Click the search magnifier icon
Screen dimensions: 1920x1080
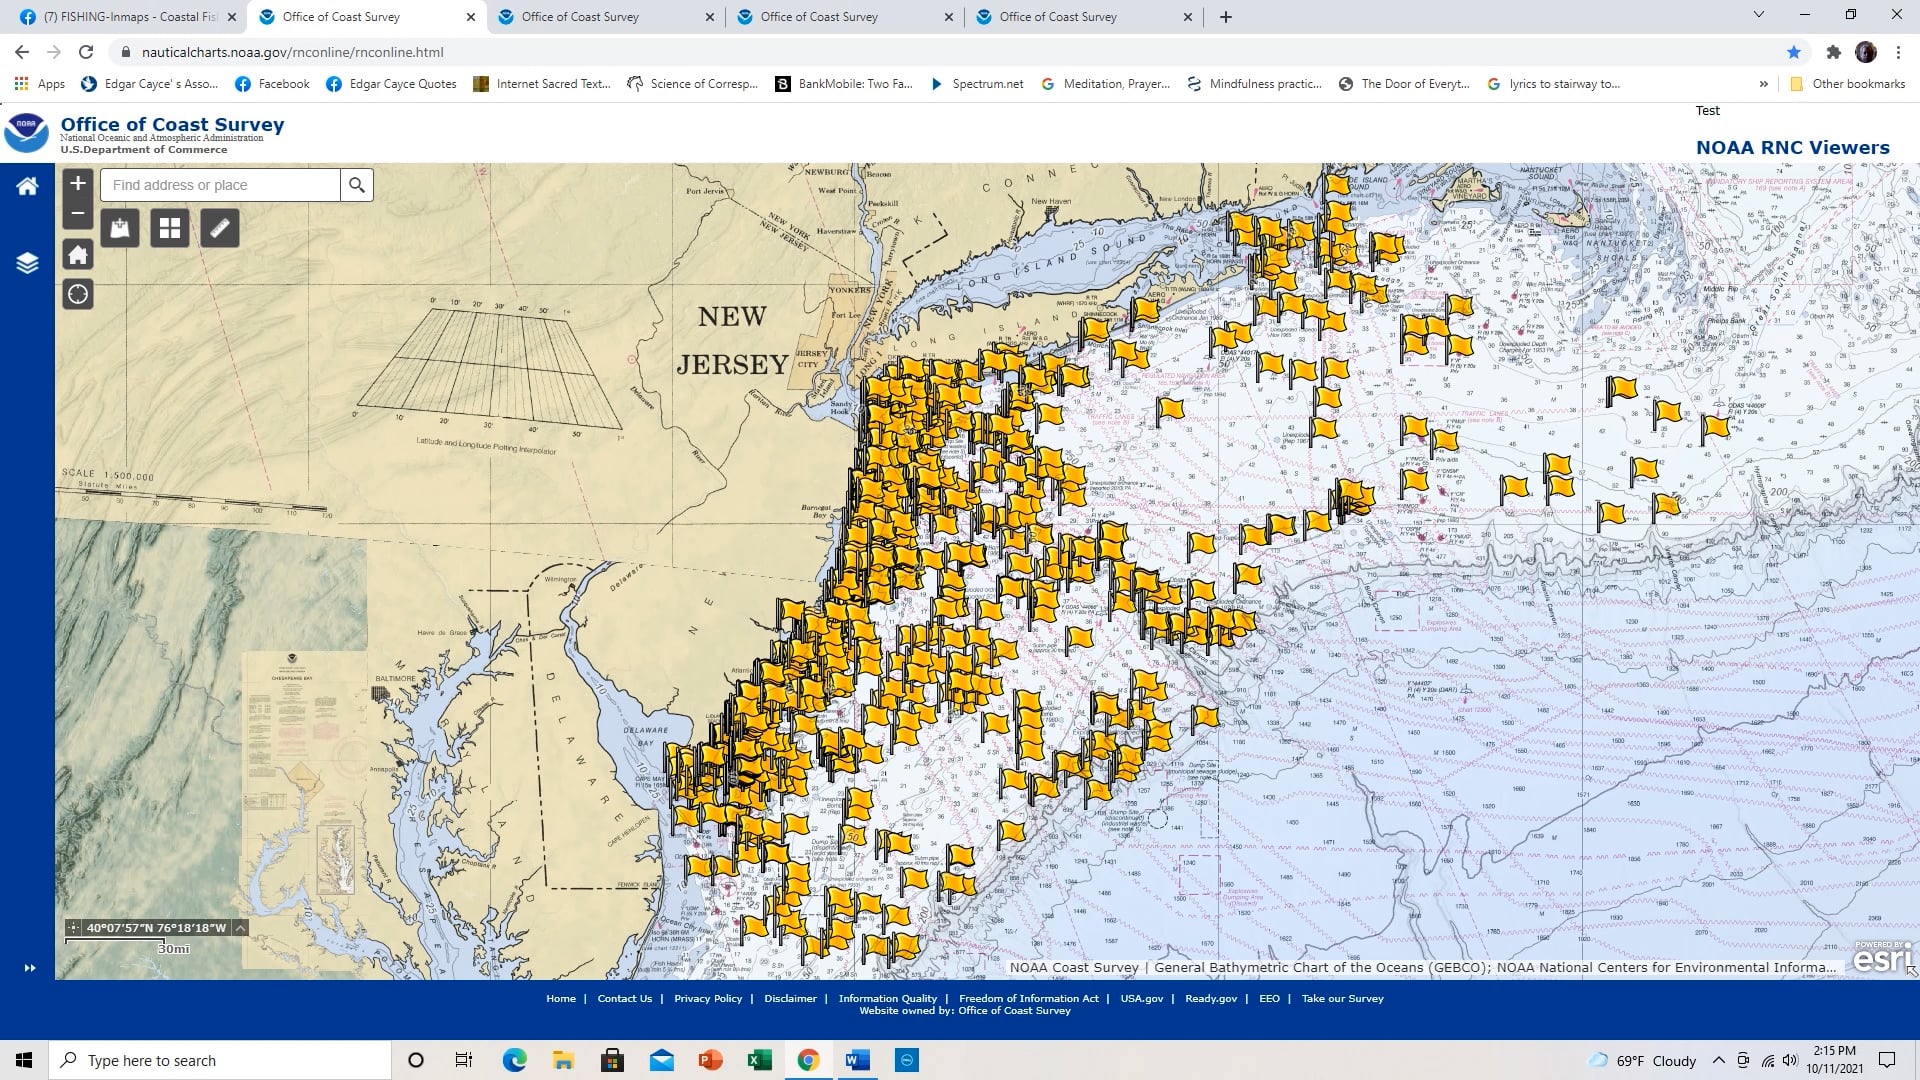coord(357,184)
